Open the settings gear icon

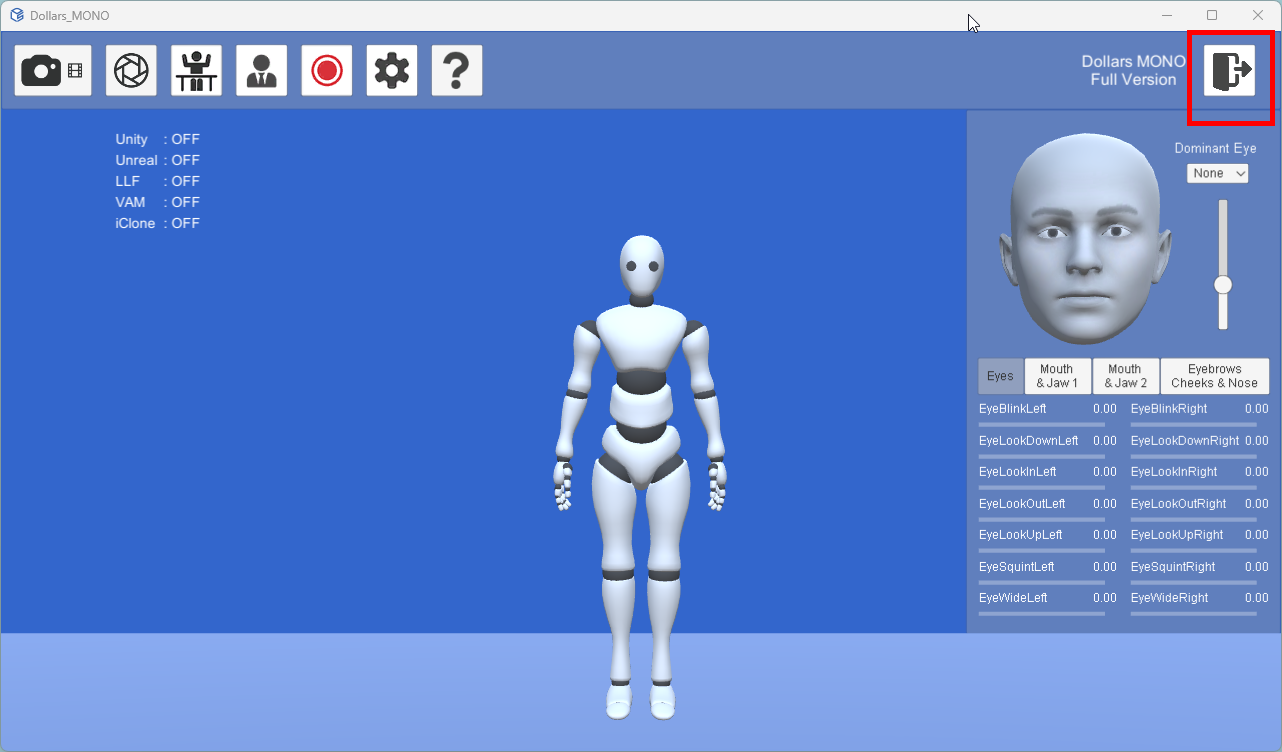[x=392, y=71]
